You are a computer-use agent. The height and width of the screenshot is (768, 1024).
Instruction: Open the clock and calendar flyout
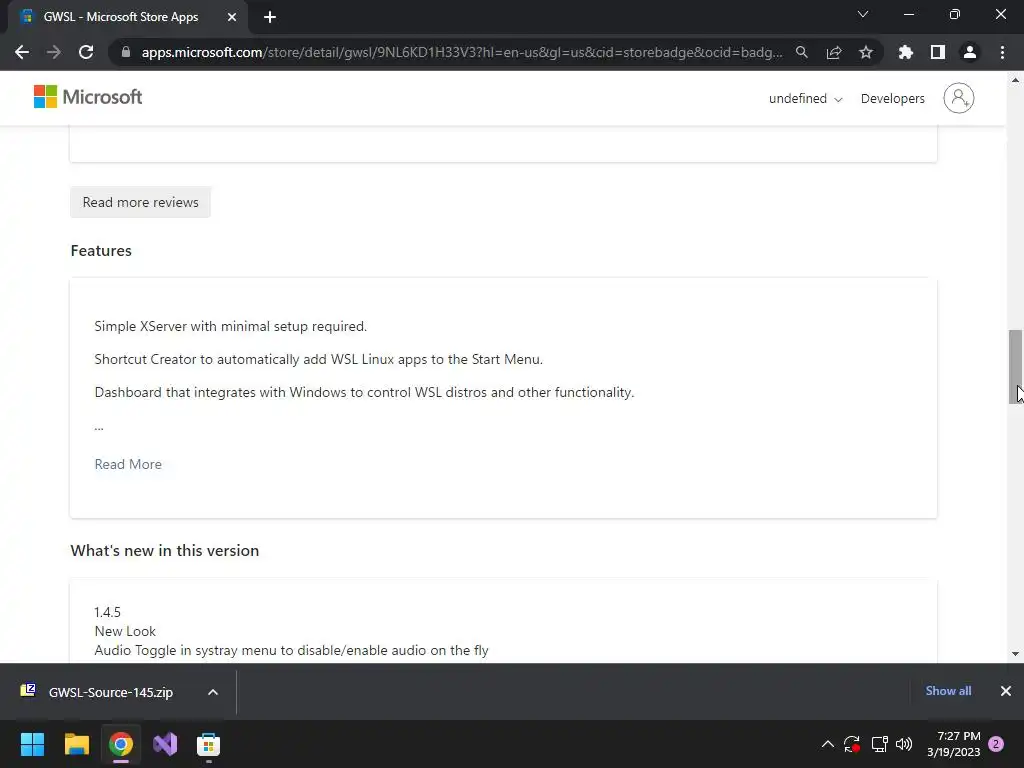(953, 744)
